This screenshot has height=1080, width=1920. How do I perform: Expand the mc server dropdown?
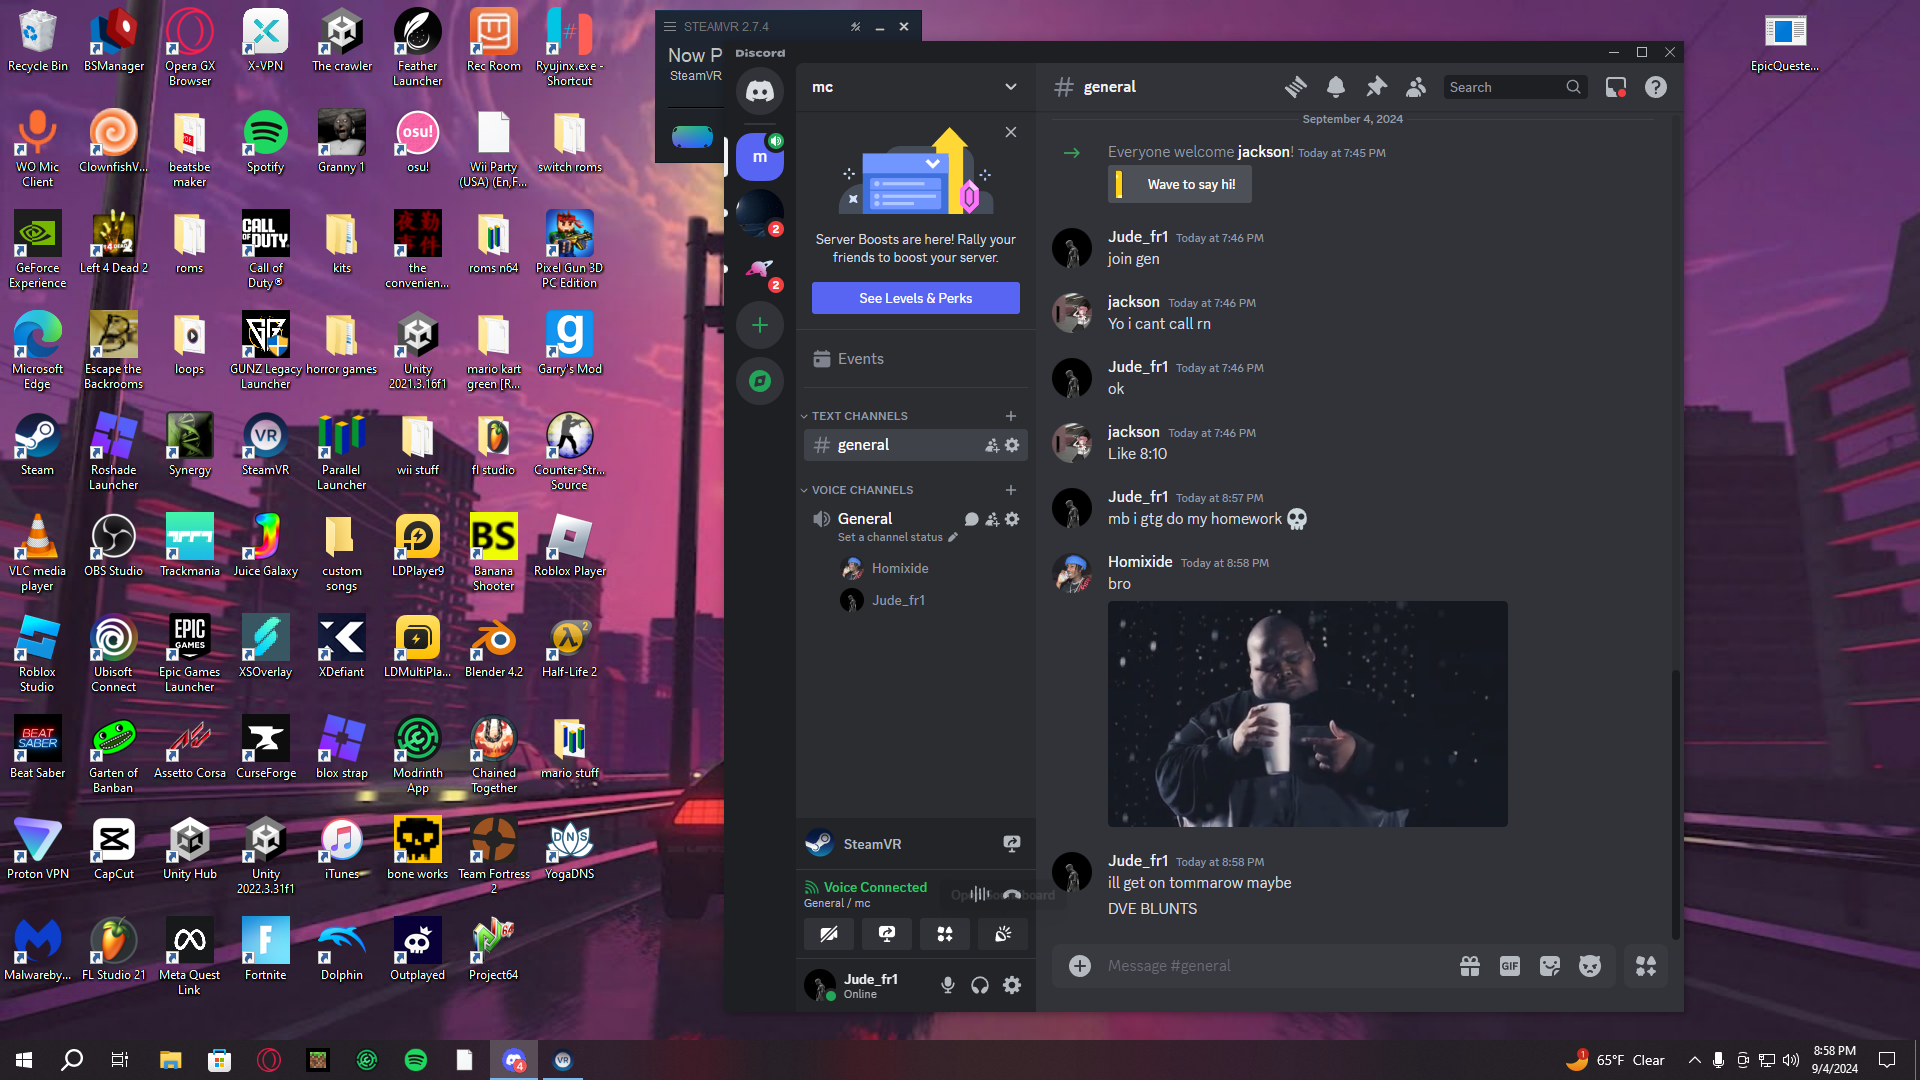coord(1010,87)
